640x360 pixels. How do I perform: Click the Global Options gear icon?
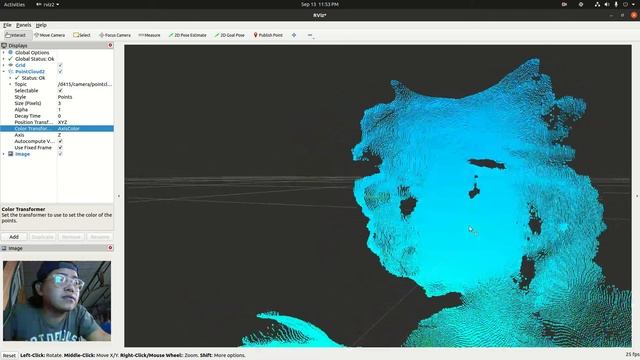(11, 52)
